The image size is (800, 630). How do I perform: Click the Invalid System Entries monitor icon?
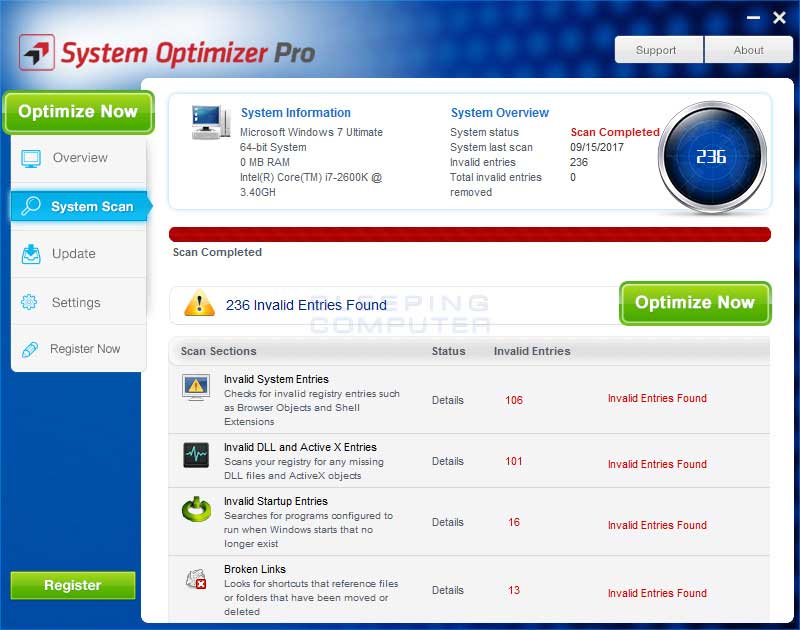tap(196, 387)
